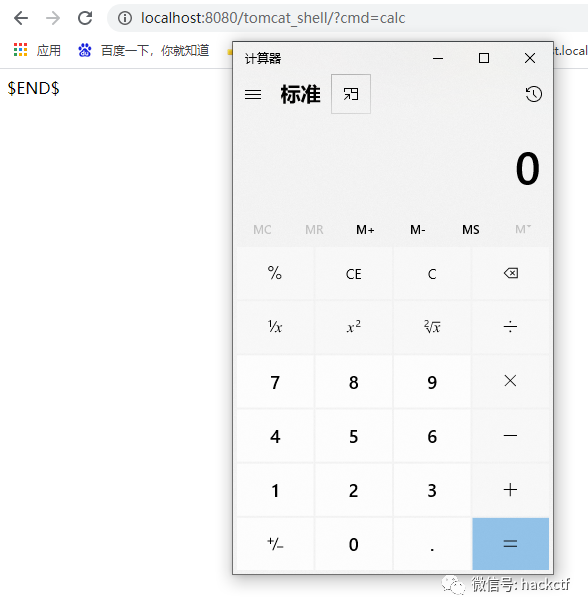Toggle the keep-on-top window icon
This screenshot has height=611, width=588.
[351, 94]
